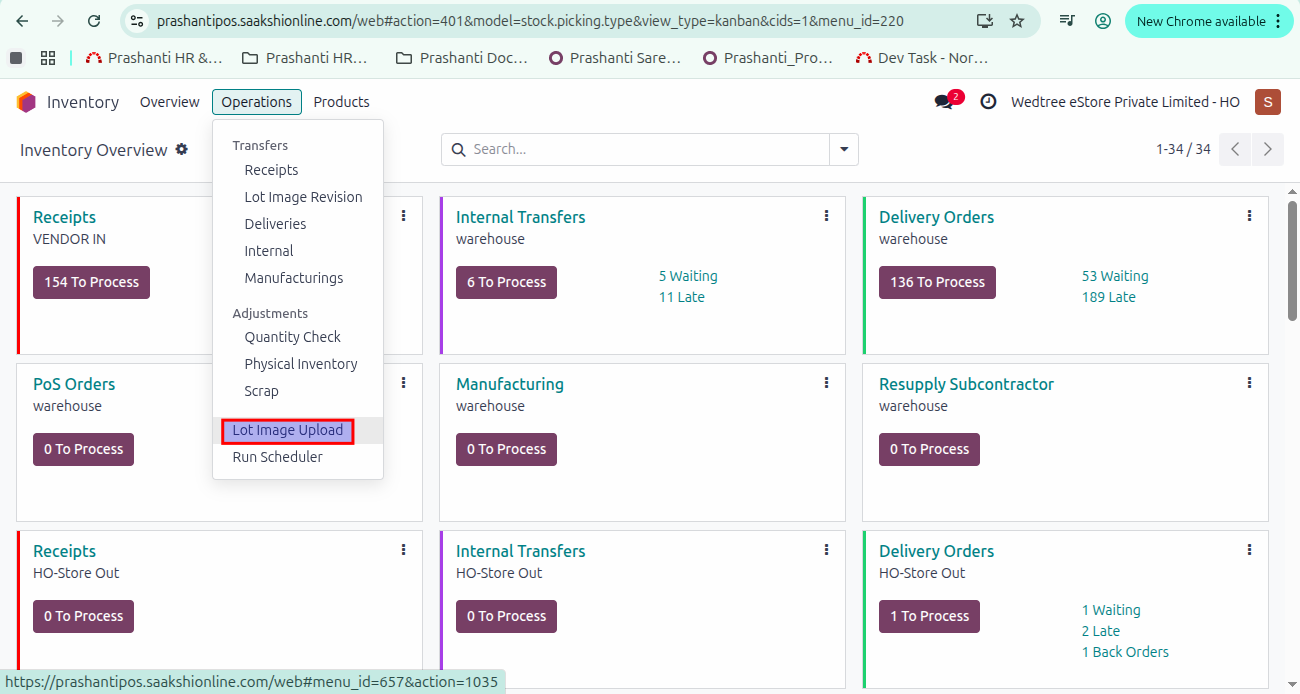1300x694 pixels.
Task: Choose Physical Inventory from Operations menu
Action: tap(300, 364)
